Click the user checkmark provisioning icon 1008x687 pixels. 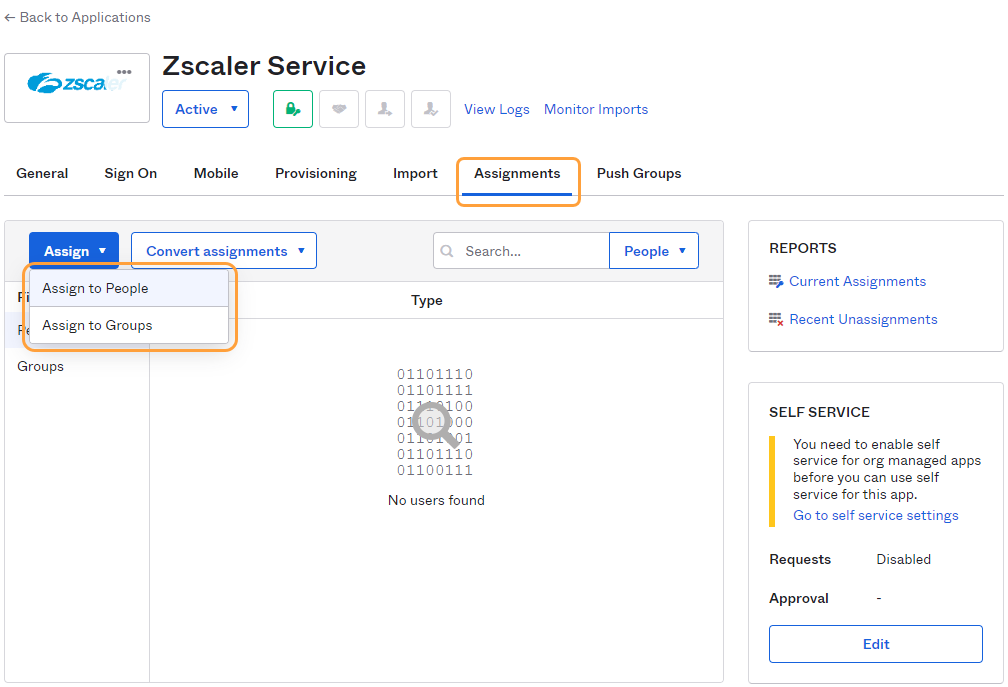pos(431,109)
